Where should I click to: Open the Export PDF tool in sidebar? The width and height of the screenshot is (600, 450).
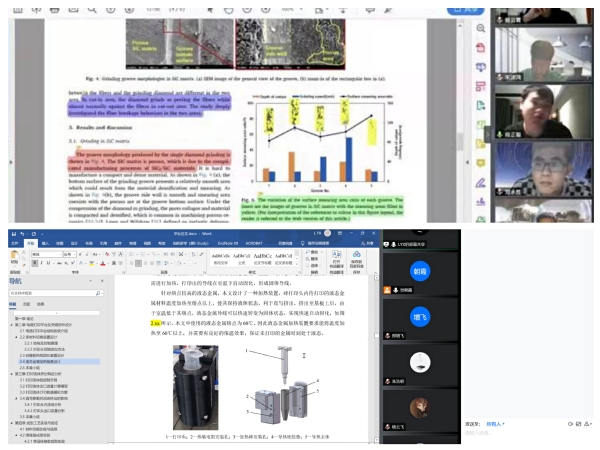481,106
